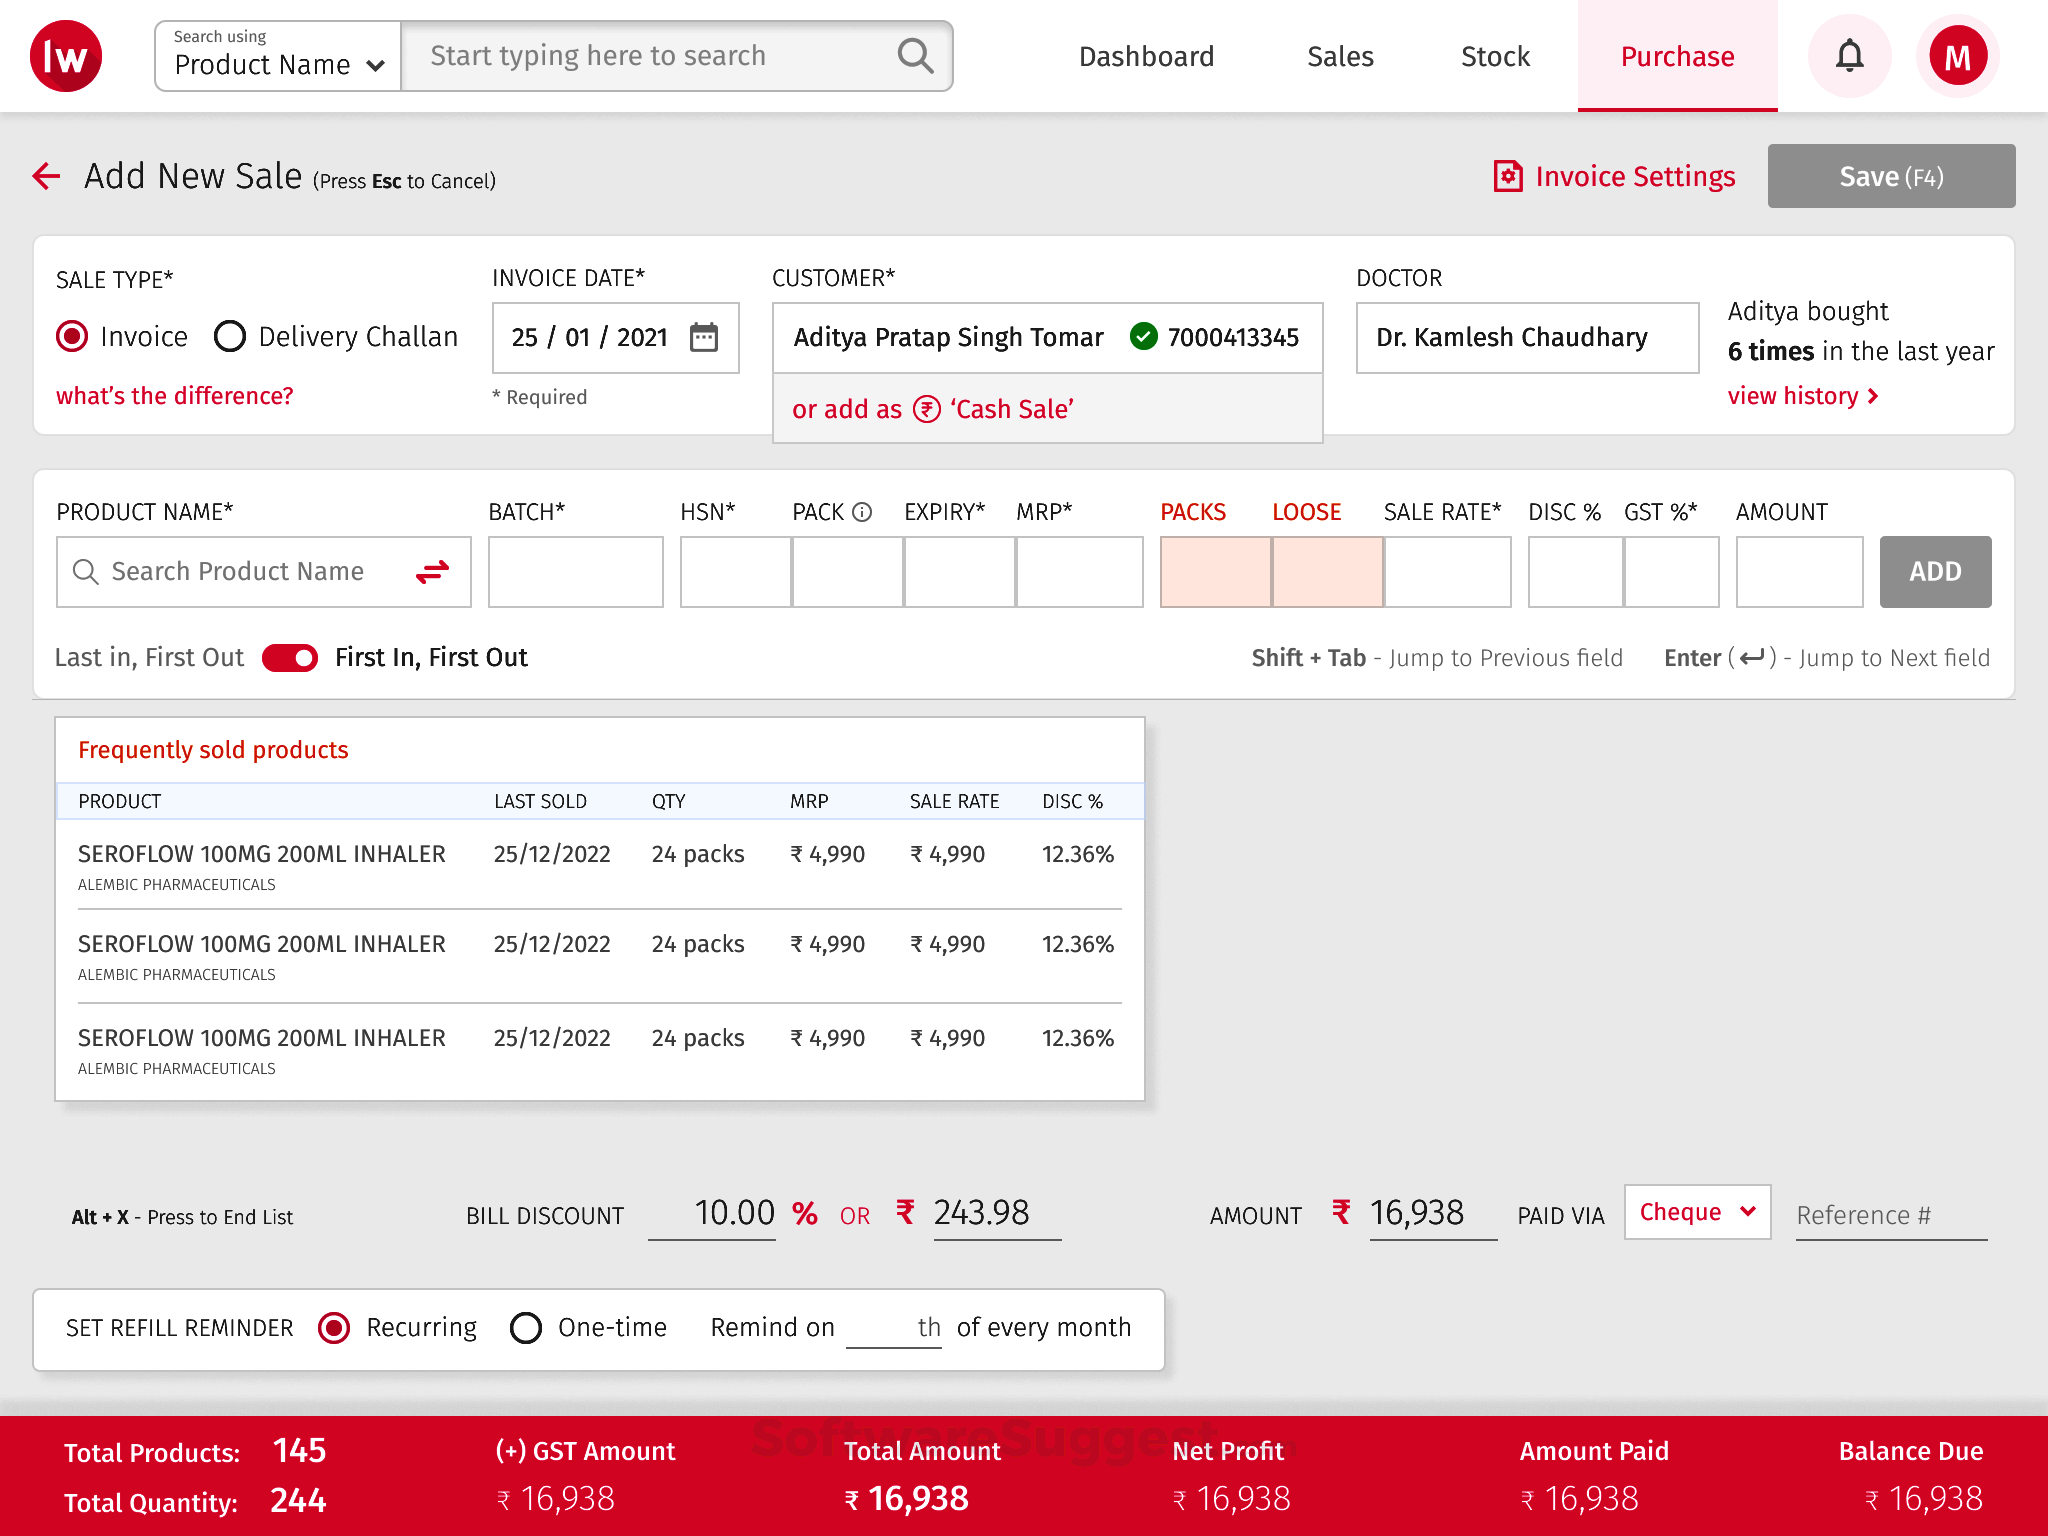Switch to the Sales tab
Viewport: 2048px width, 1536px height.
click(1340, 56)
